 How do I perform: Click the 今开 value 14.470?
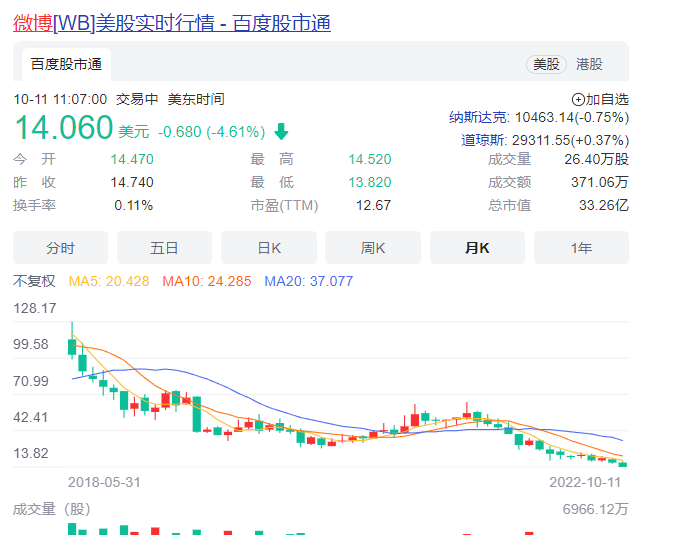point(132,159)
